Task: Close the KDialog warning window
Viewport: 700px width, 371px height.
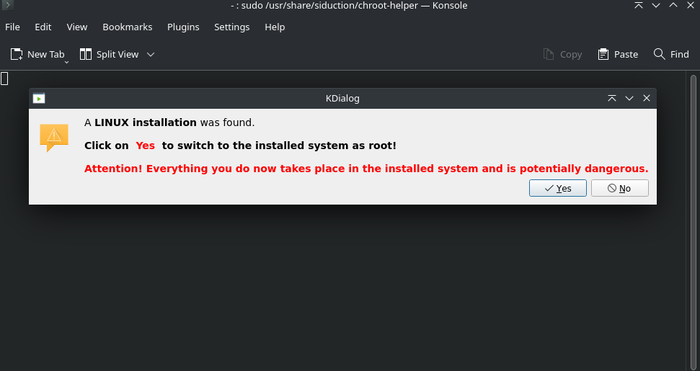Action: click(x=646, y=98)
